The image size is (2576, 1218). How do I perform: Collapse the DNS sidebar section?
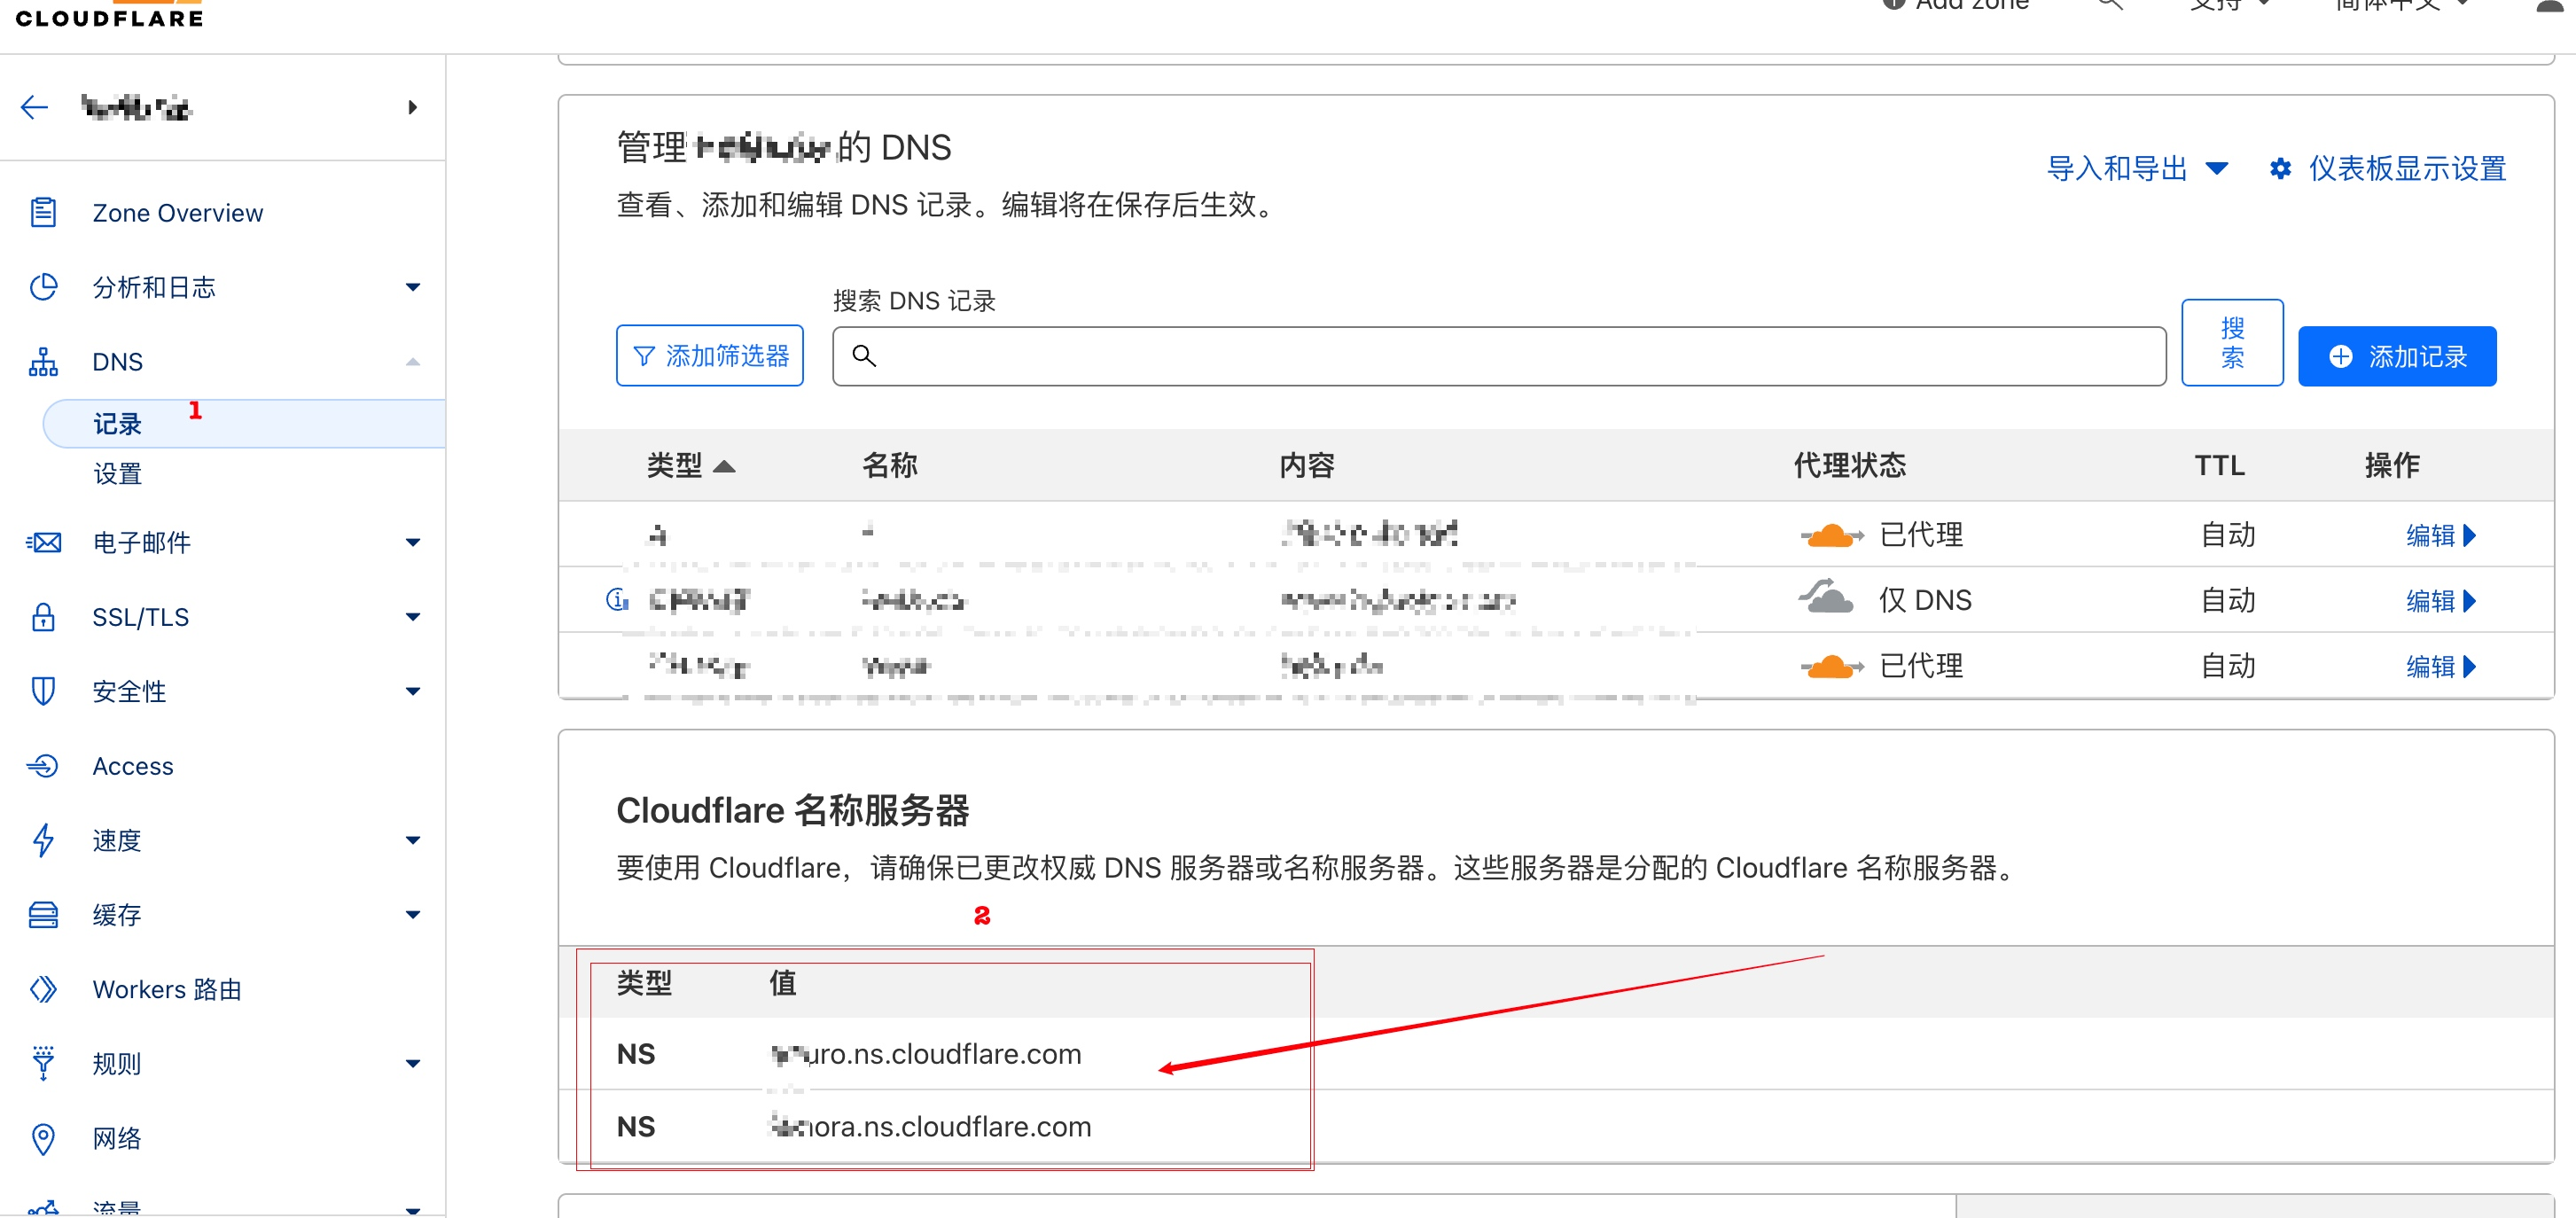412,362
